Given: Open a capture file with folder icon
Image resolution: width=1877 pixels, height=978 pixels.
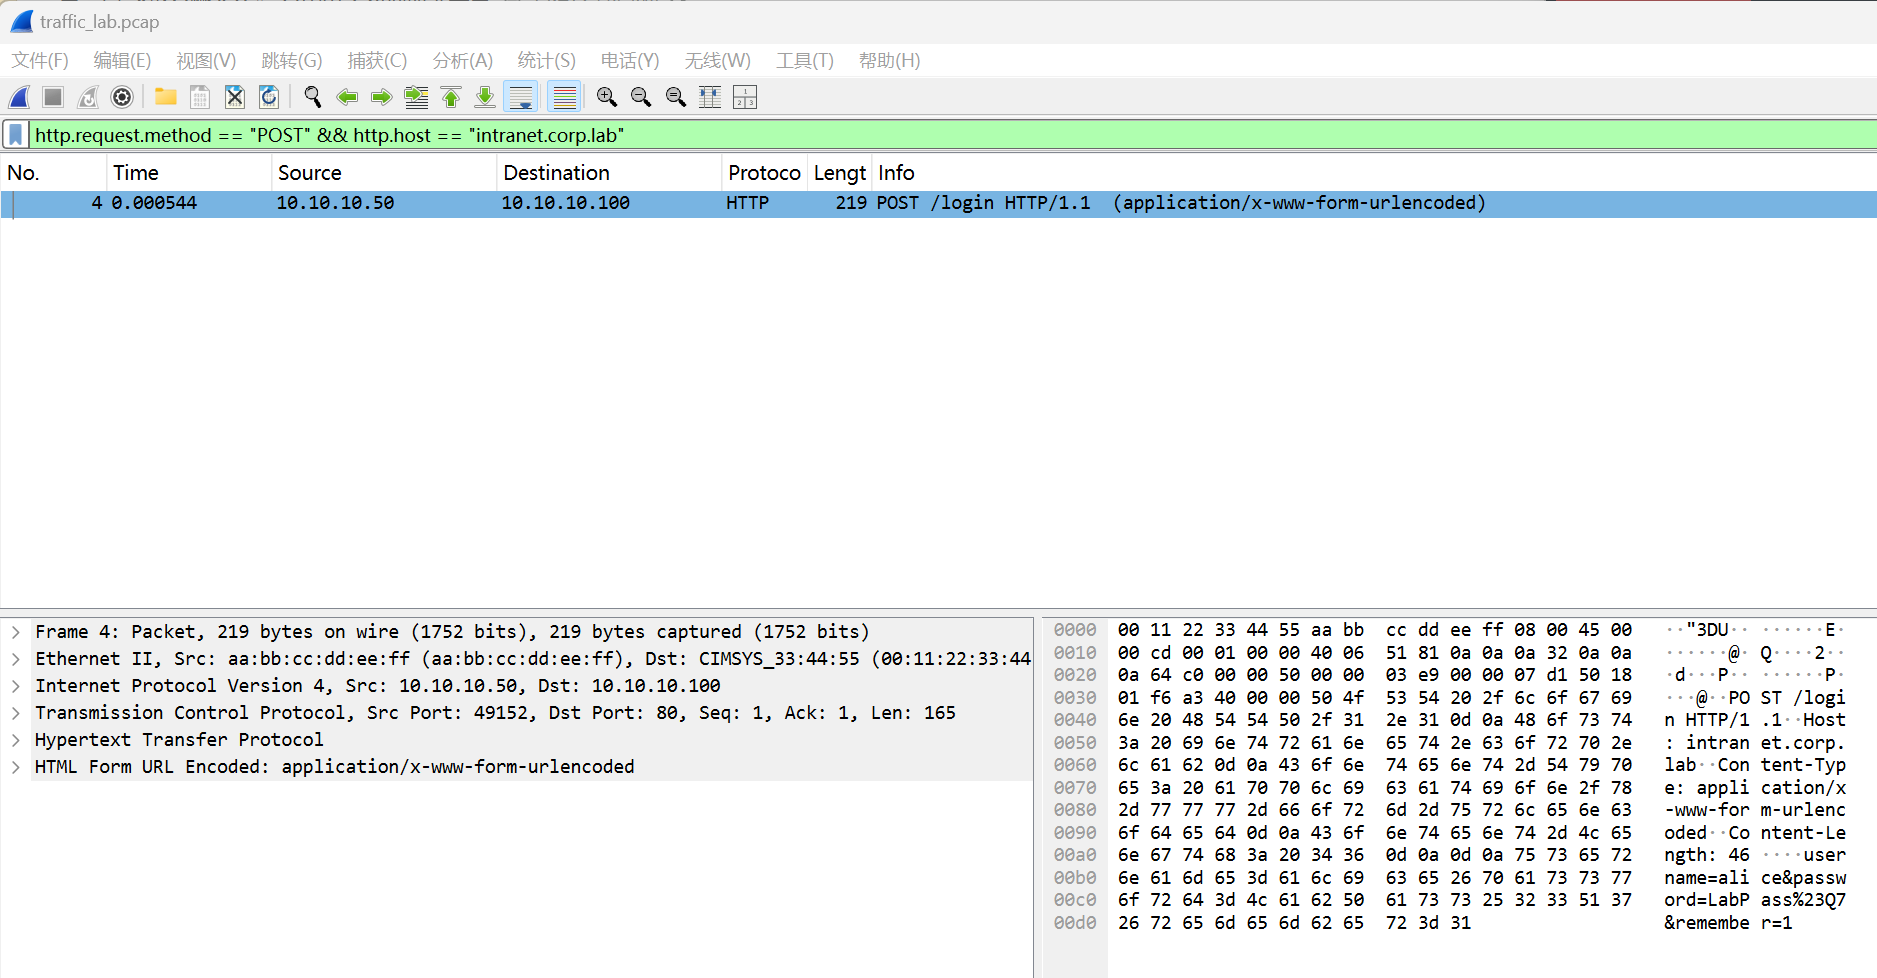Looking at the screenshot, I should click(165, 97).
